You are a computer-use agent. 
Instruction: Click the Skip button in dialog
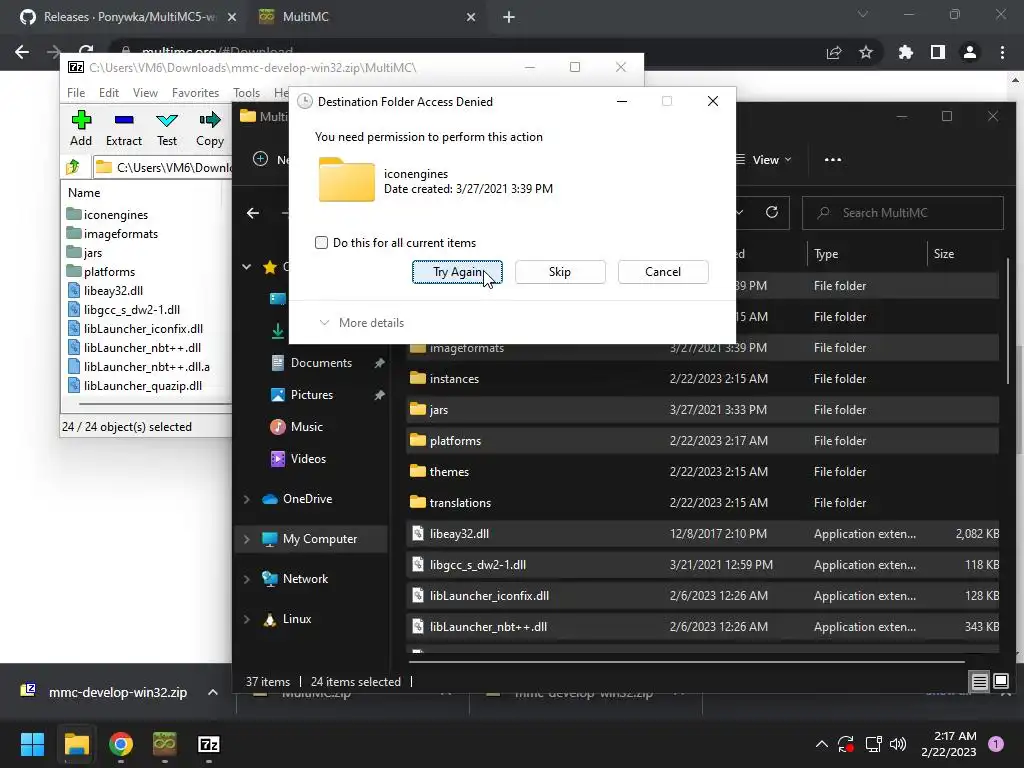(560, 272)
